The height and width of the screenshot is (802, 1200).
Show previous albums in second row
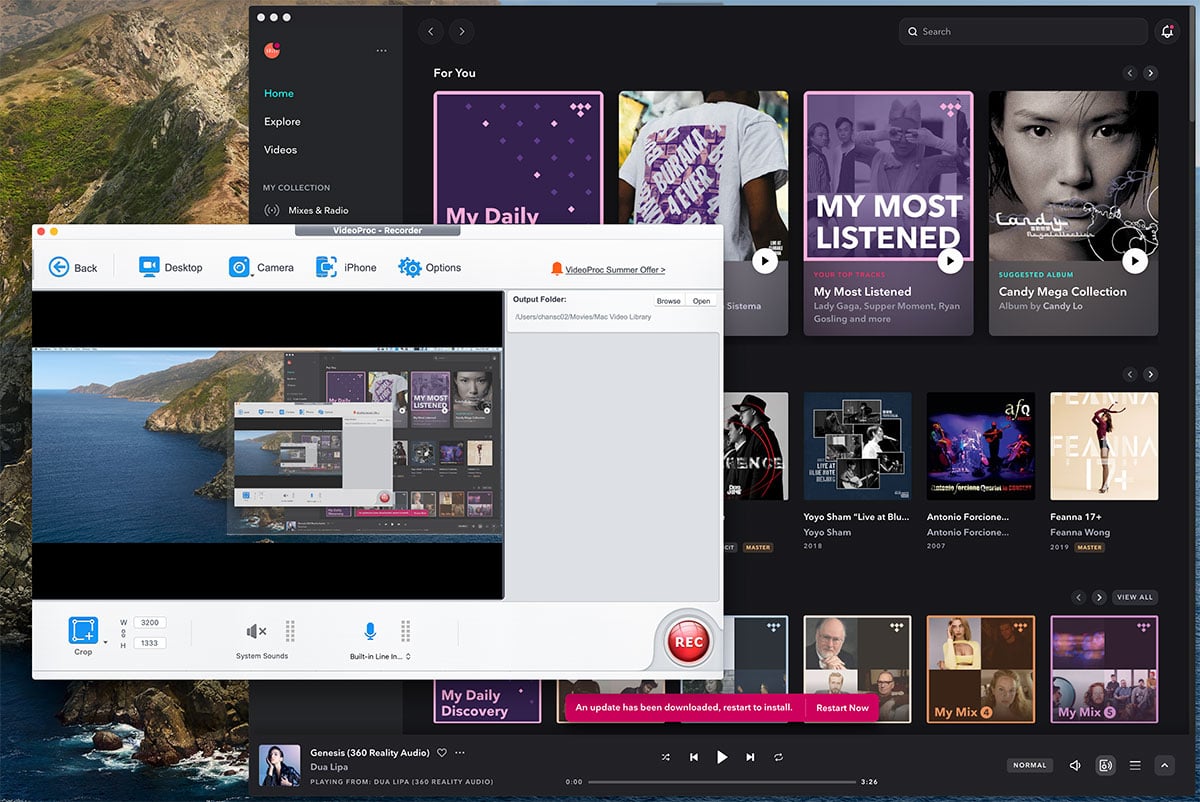(1130, 374)
